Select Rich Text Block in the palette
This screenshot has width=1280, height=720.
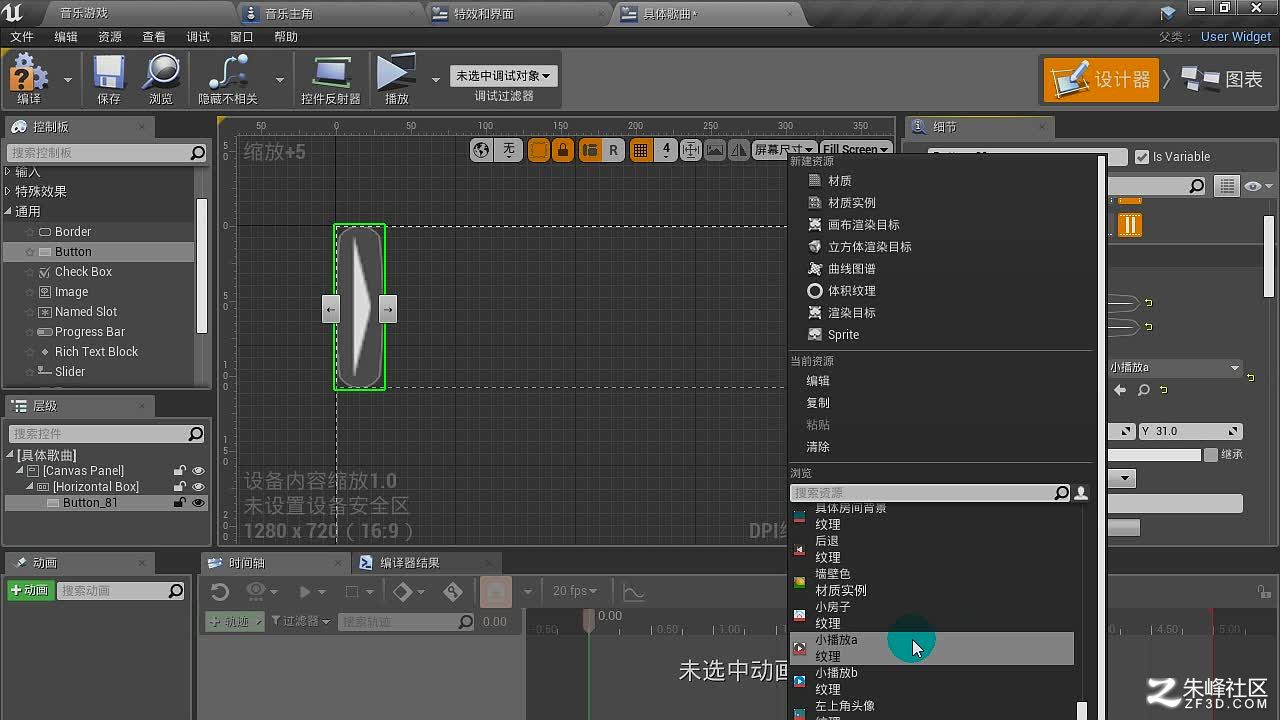(96, 351)
